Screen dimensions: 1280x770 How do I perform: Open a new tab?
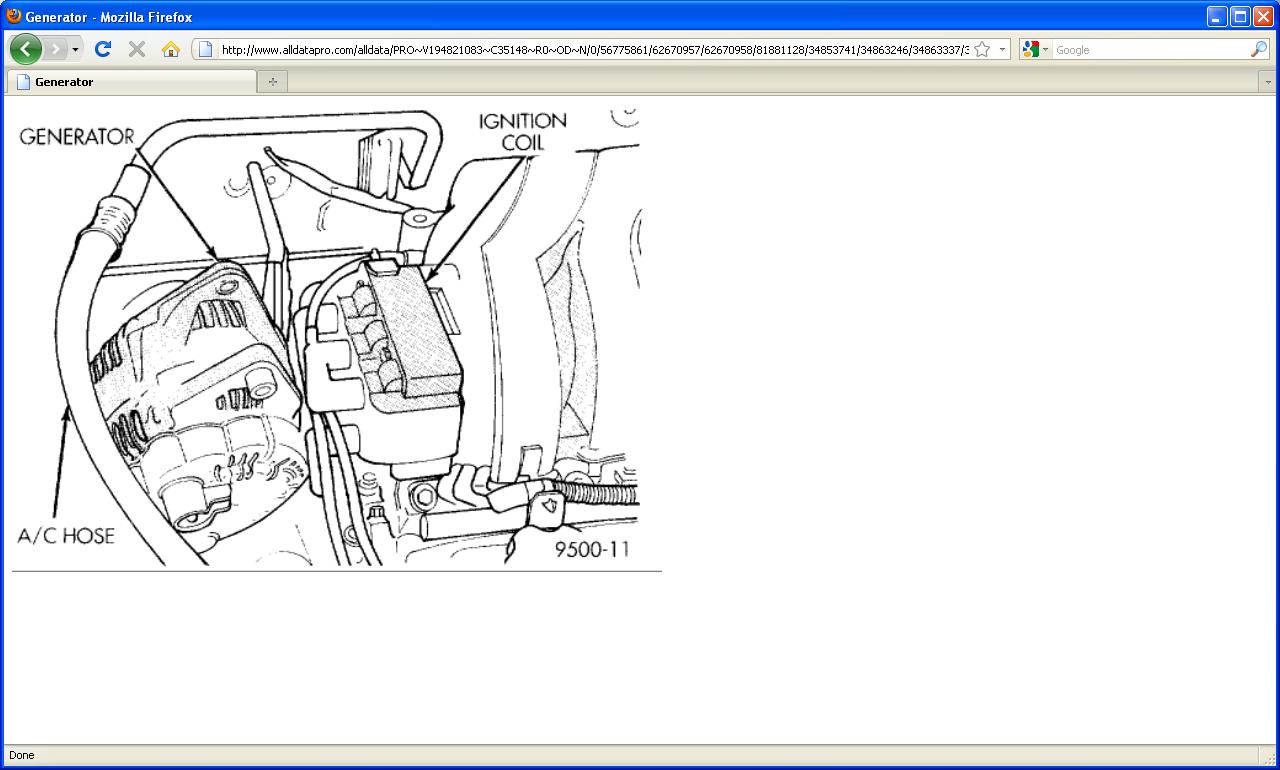click(x=272, y=82)
